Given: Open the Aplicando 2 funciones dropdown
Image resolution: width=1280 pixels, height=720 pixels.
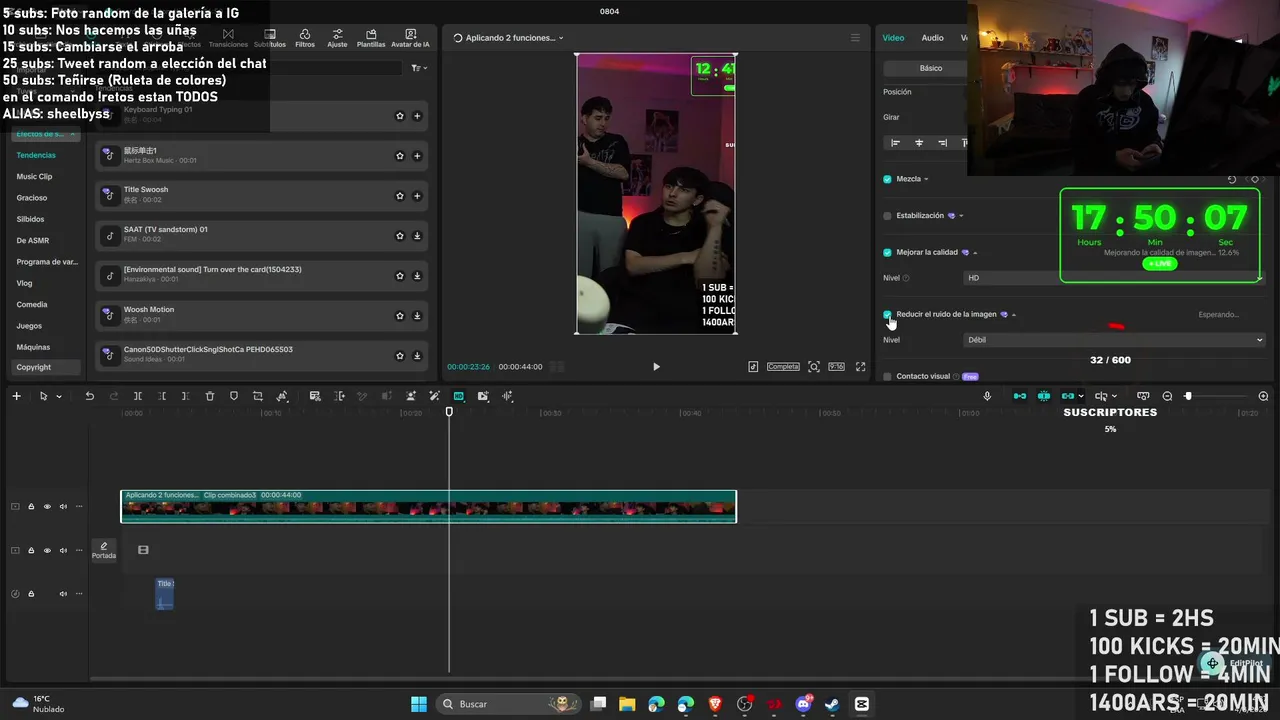Looking at the screenshot, I should pyautogui.click(x=509, y=38).
